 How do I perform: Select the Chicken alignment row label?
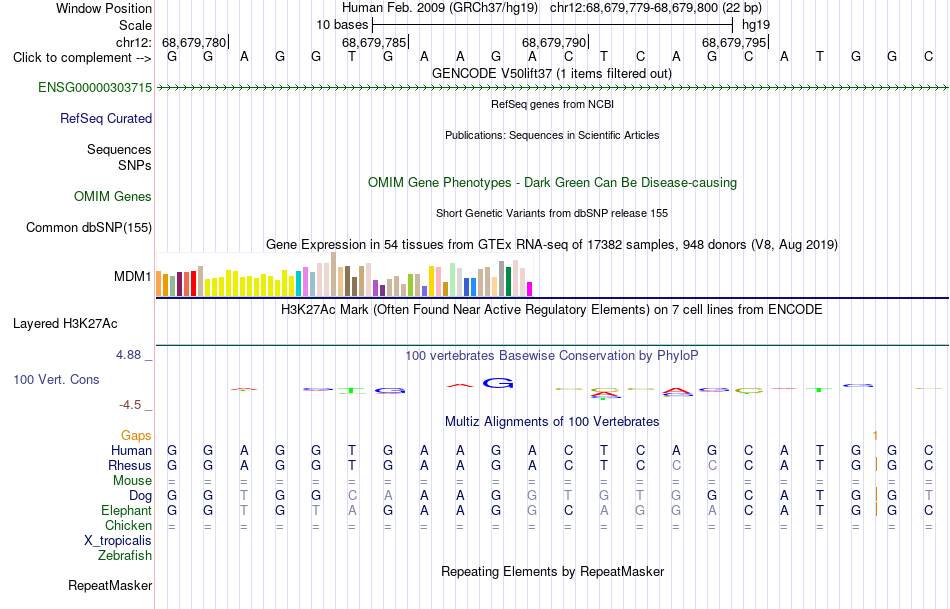(x=128, y=525)
